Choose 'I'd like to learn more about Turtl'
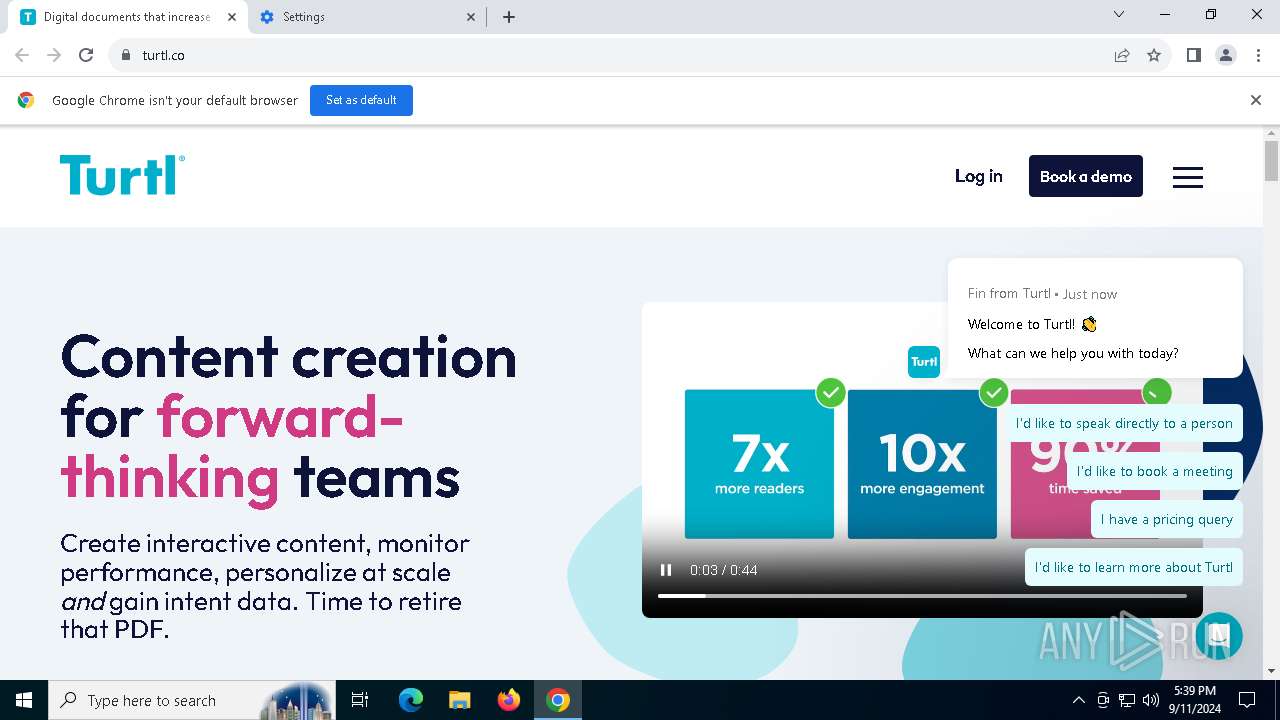 pyautogui.click(x=1134, y=567)
